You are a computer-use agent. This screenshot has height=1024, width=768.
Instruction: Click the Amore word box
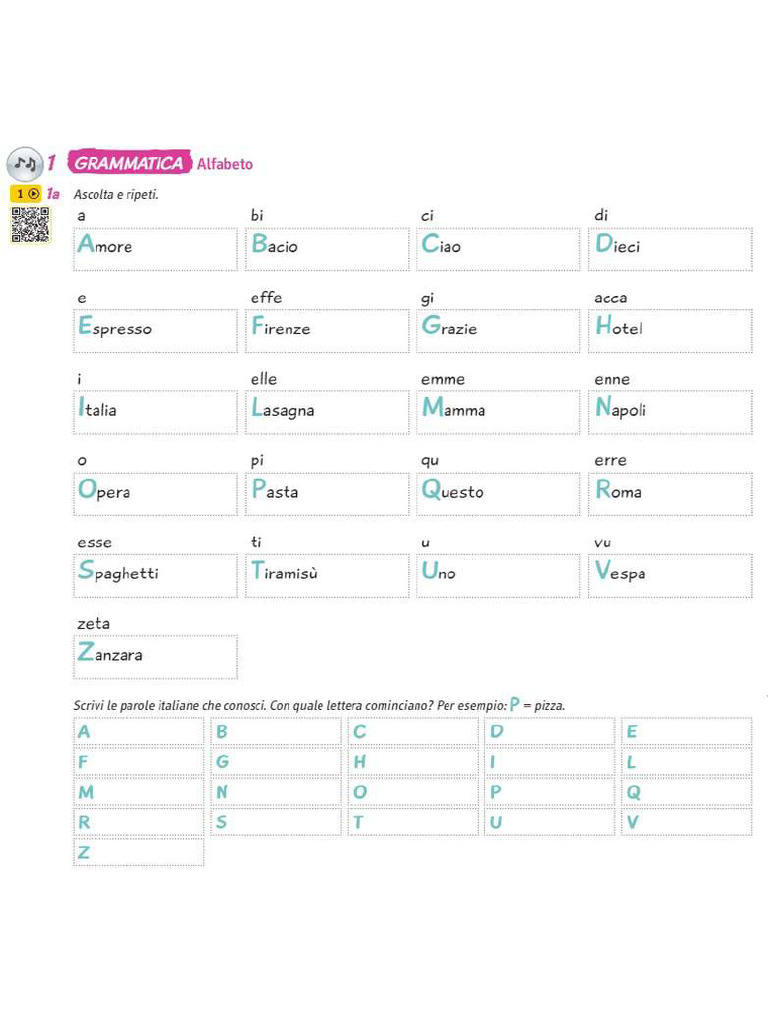coord(155,248)
